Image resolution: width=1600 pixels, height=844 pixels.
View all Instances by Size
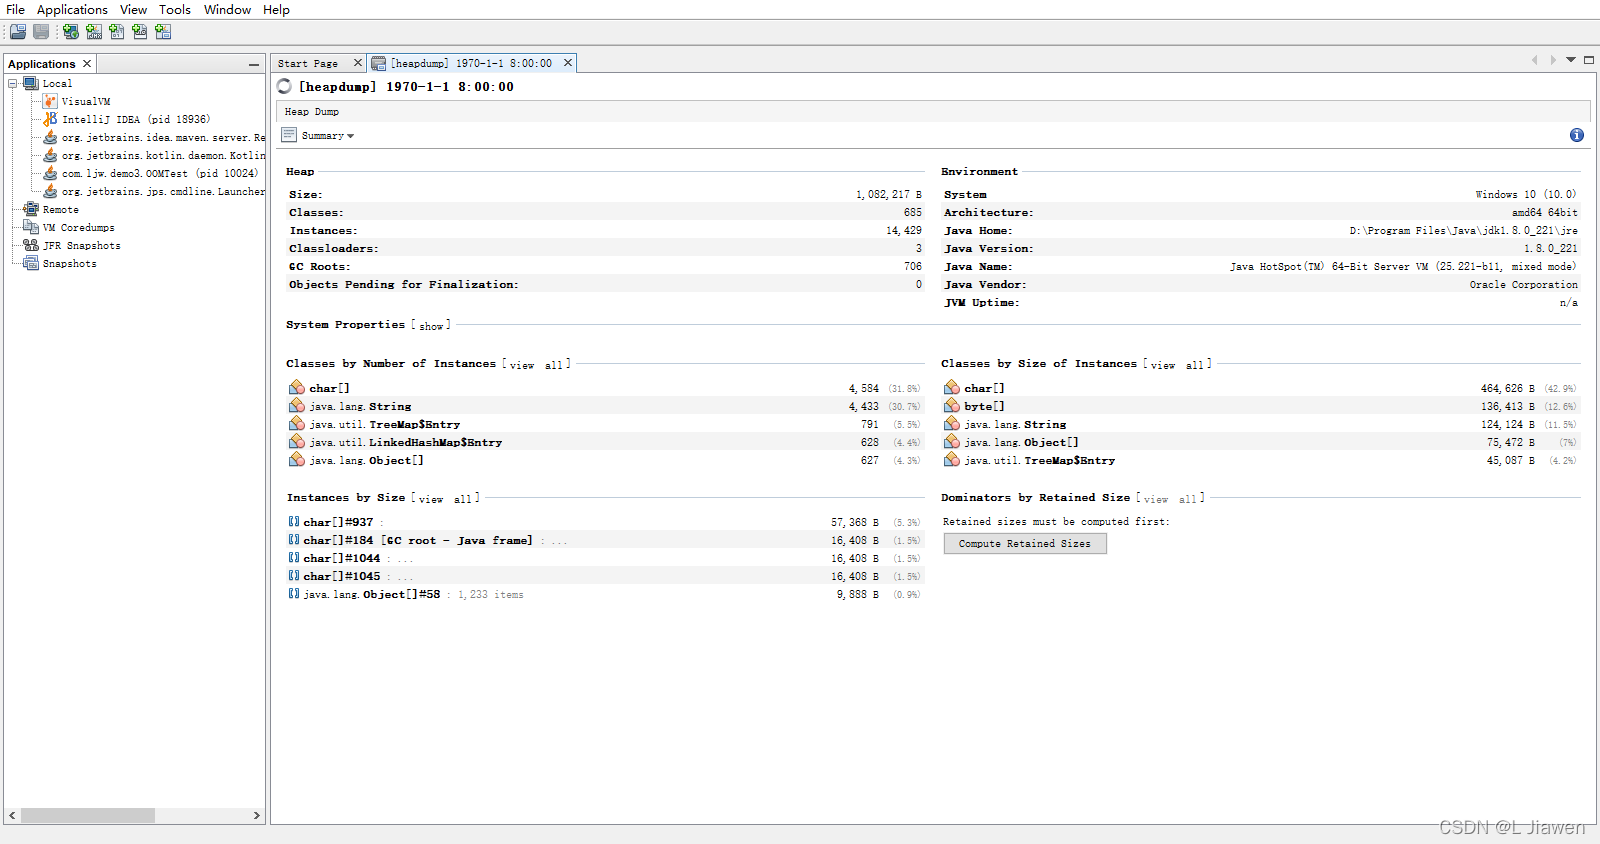coord(445,499)
